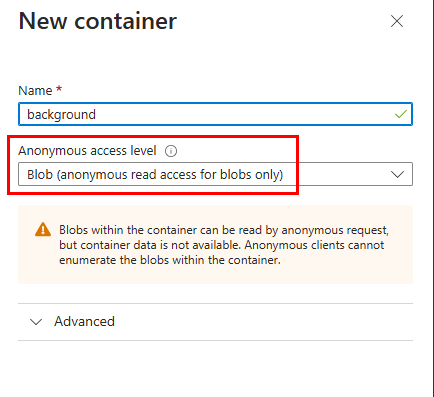Click the "Name" field label

click(35, 91)
